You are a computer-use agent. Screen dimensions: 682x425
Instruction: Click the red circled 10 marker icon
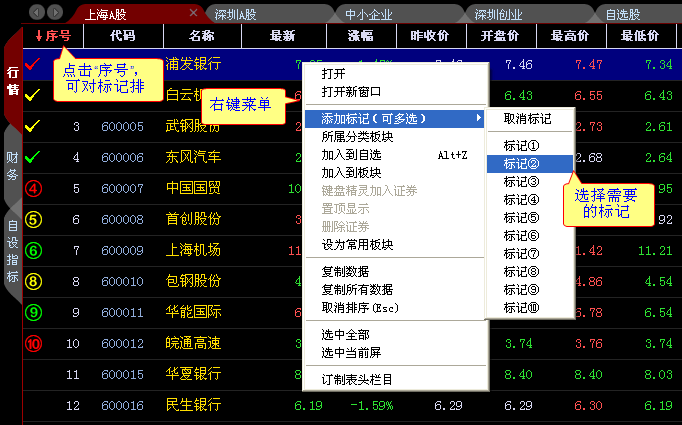[x=33, y=343]
